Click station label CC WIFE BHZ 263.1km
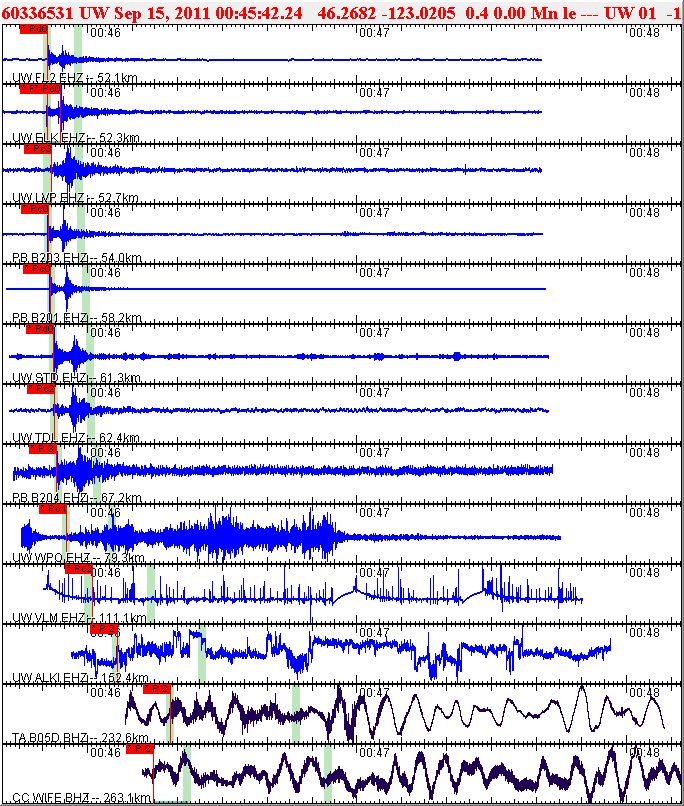Image resolution: width=684 pixels, height=806 pixels. point(81,798)
